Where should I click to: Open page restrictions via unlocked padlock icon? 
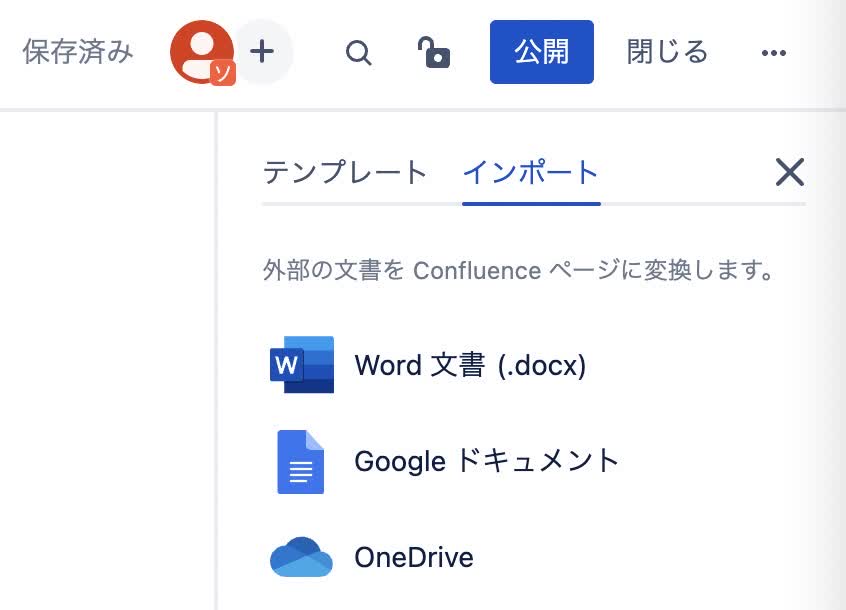point(434,53)
